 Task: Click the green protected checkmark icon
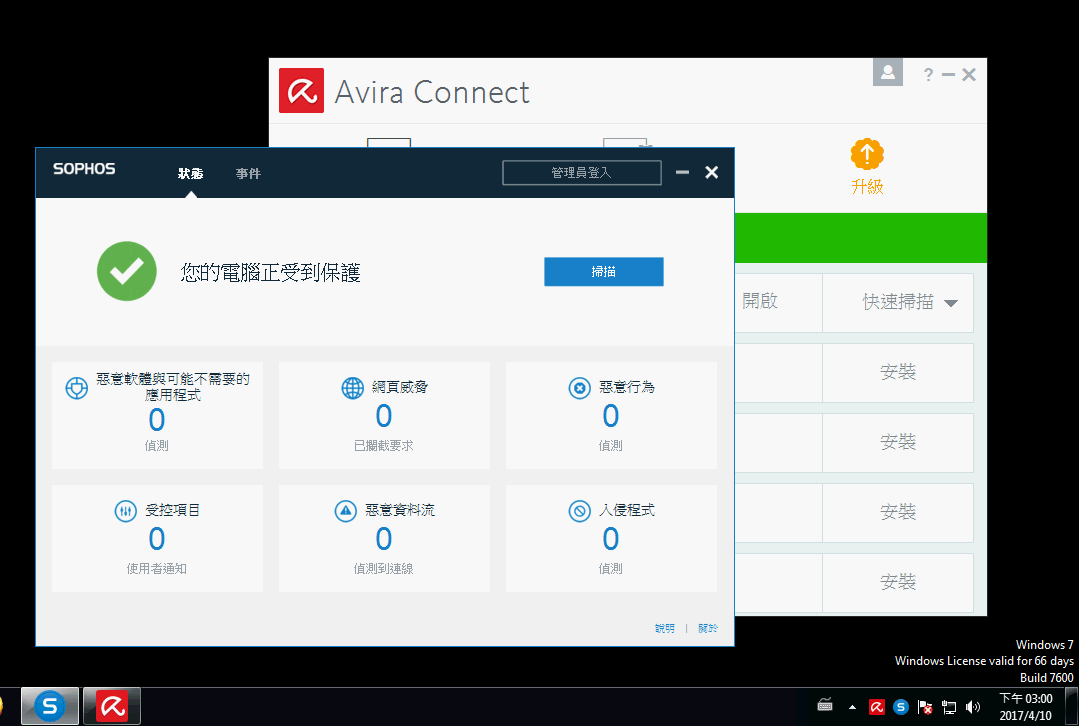point(127,271)
